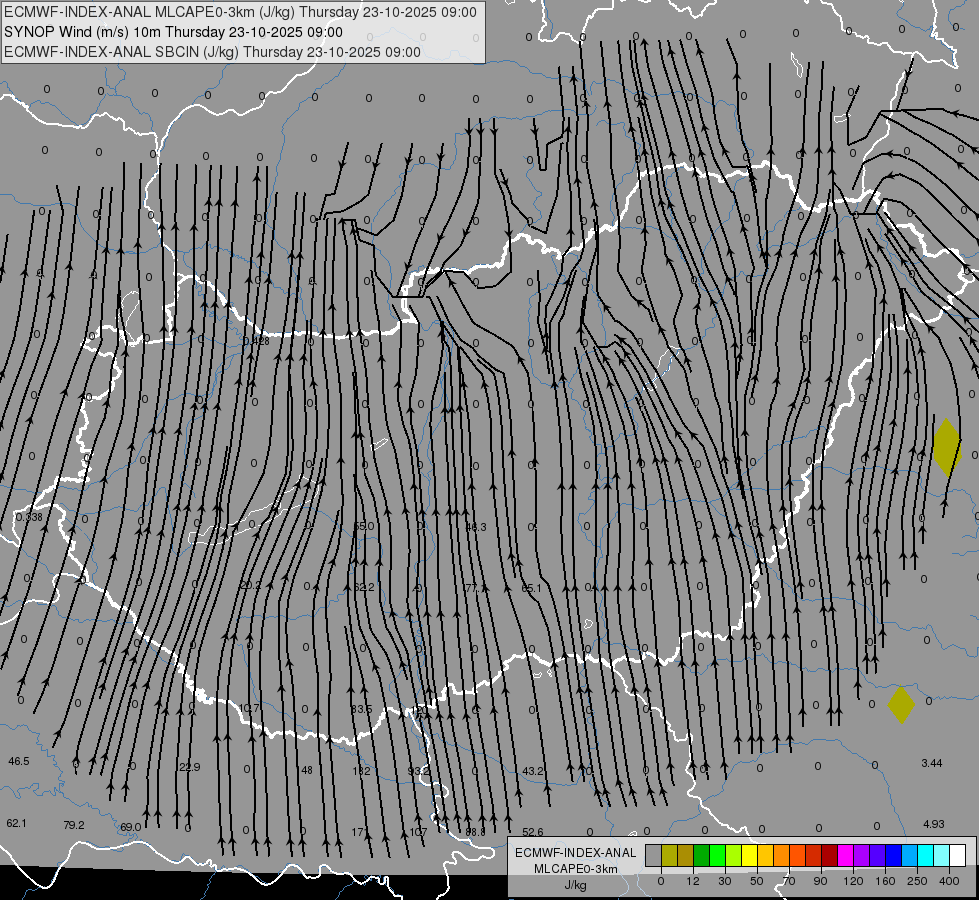Select the SYNOP Wind 10m header line
The width and height of the screenshot is (979, 900).
pyautogui.click(x=173, y=32)
